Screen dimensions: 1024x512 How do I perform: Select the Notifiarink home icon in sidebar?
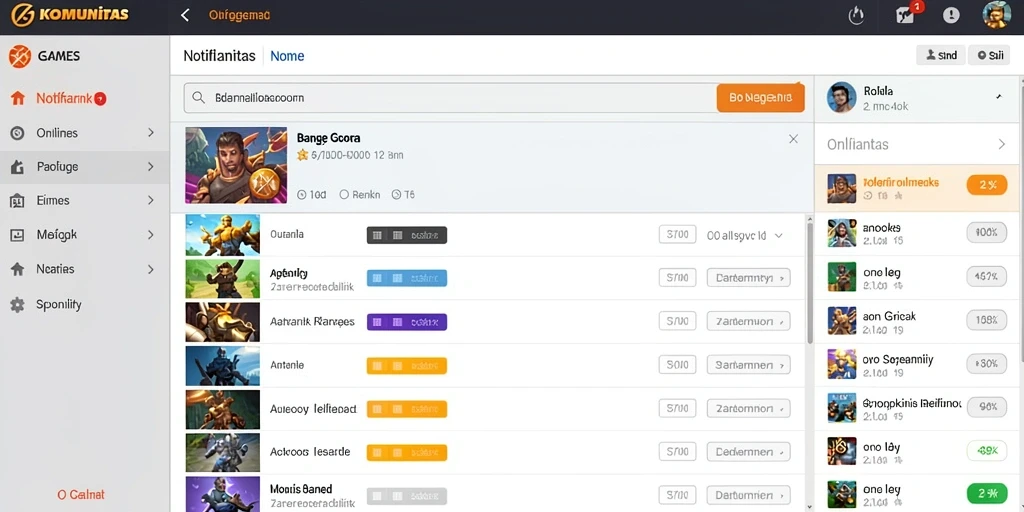[x=18, y=99]
